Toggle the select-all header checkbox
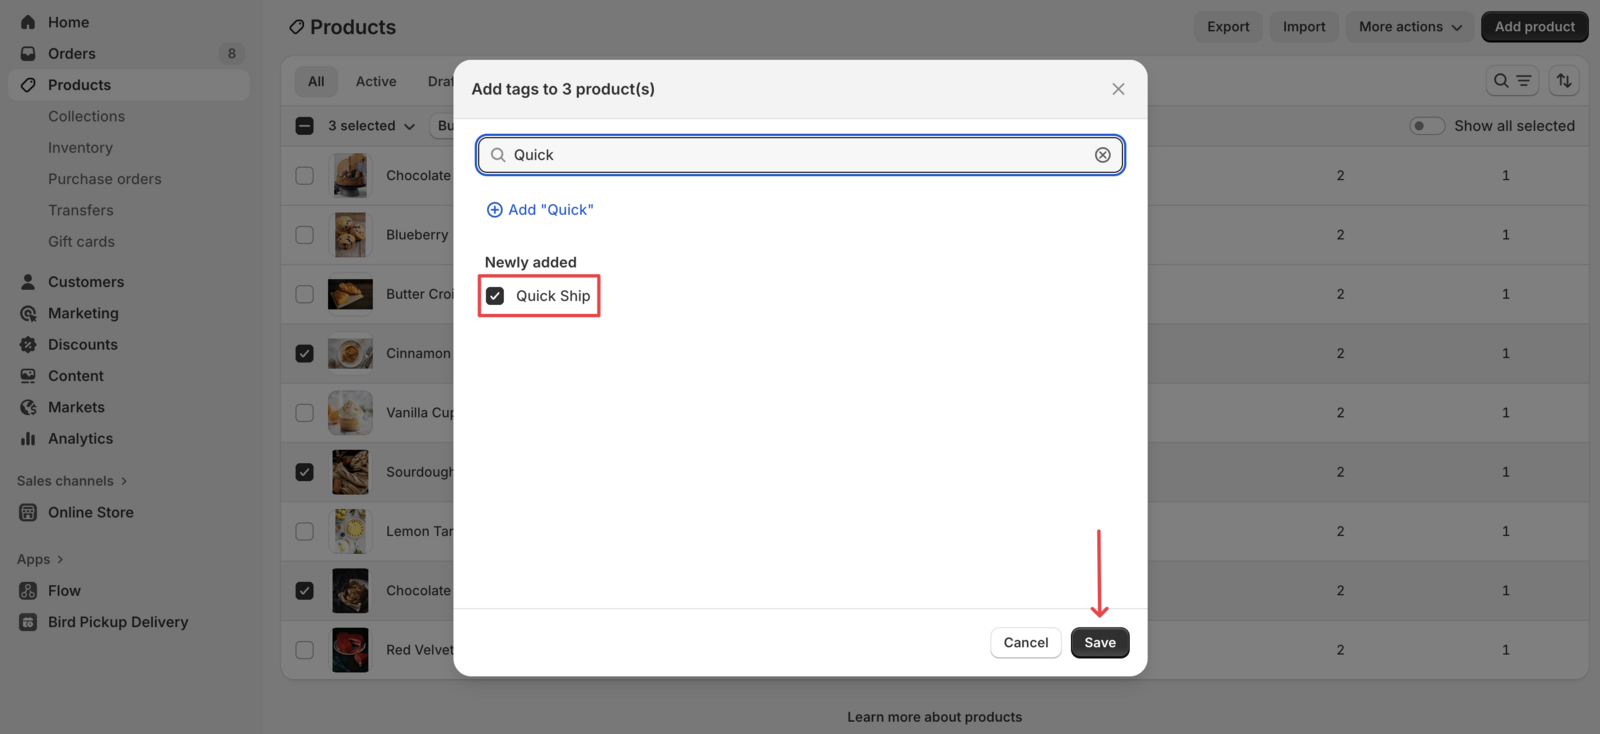The width and height of the screenshot is (1600, 734). [x=305, y=126]
